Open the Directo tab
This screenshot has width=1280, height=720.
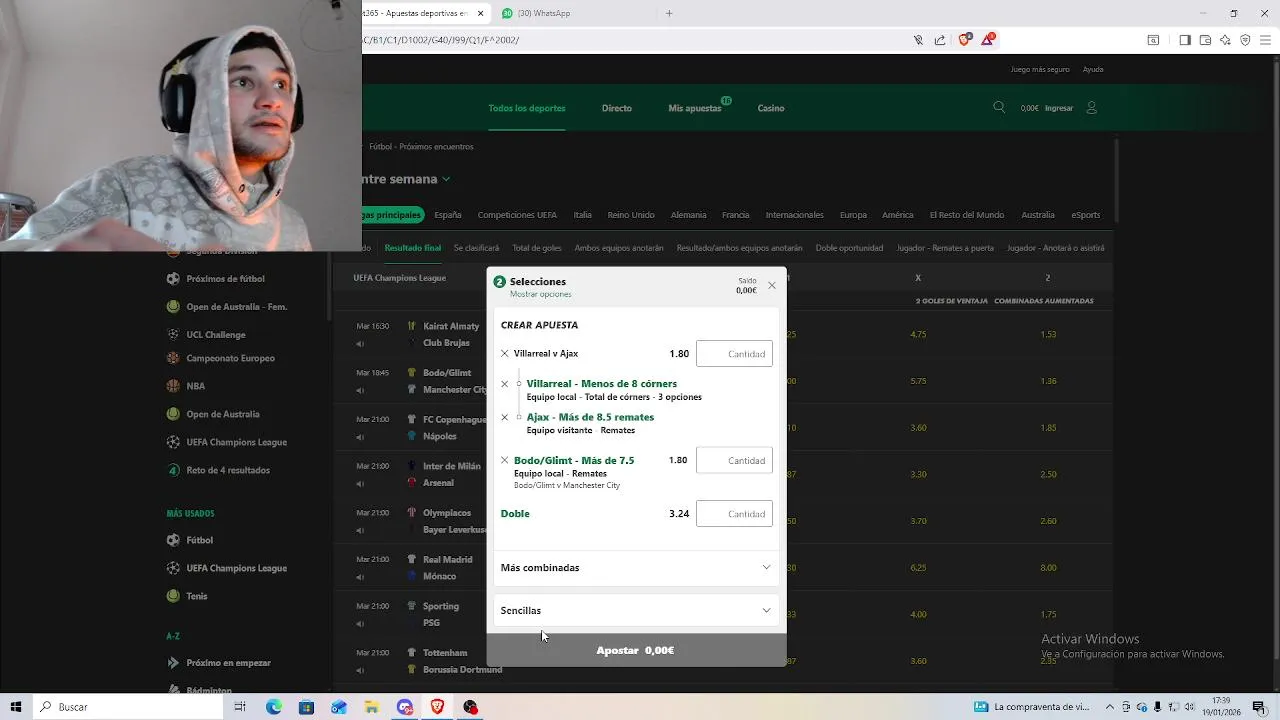click(617, 108)
